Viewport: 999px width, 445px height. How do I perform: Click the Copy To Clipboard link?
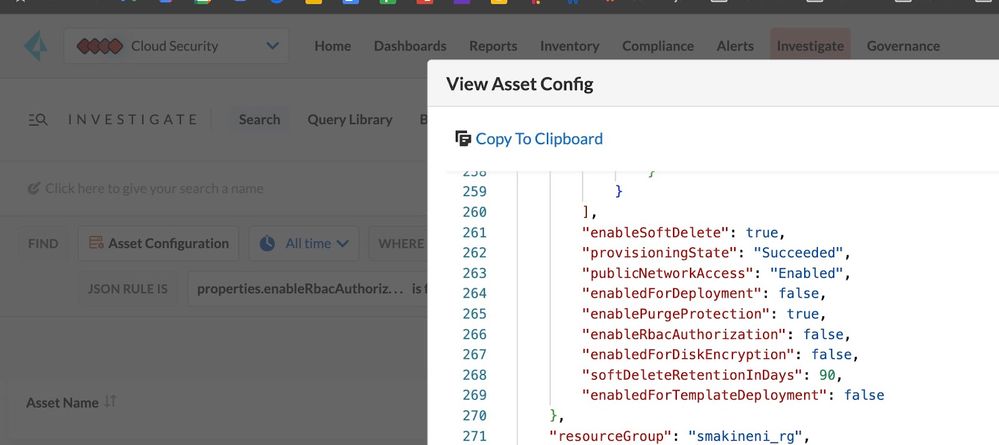(539, 138)
